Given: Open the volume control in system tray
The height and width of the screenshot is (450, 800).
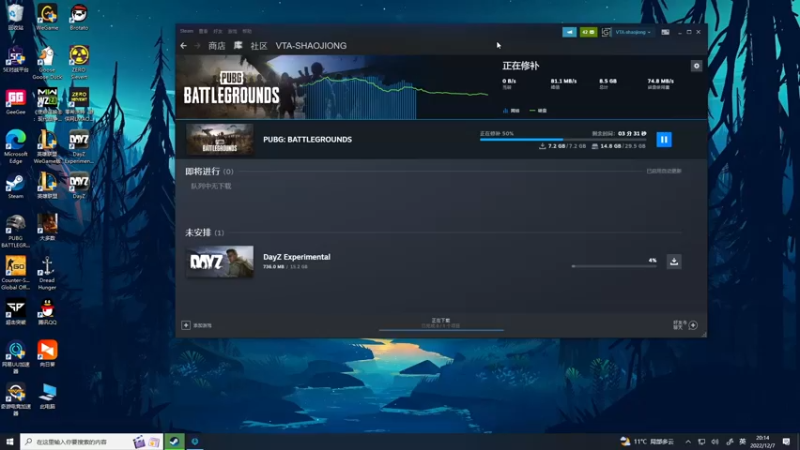Looking at the screenshot, I should click(715, 441).
